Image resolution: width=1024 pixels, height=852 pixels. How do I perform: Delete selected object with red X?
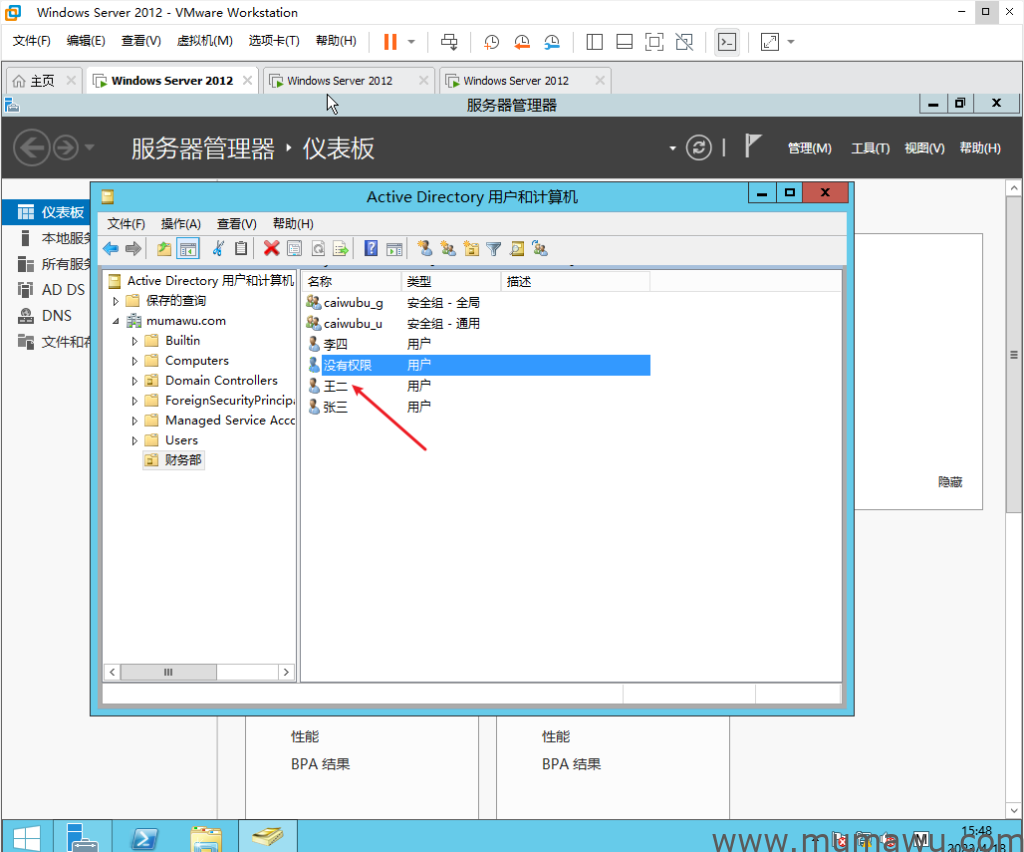pyautogui.click(x=272, y=249)
